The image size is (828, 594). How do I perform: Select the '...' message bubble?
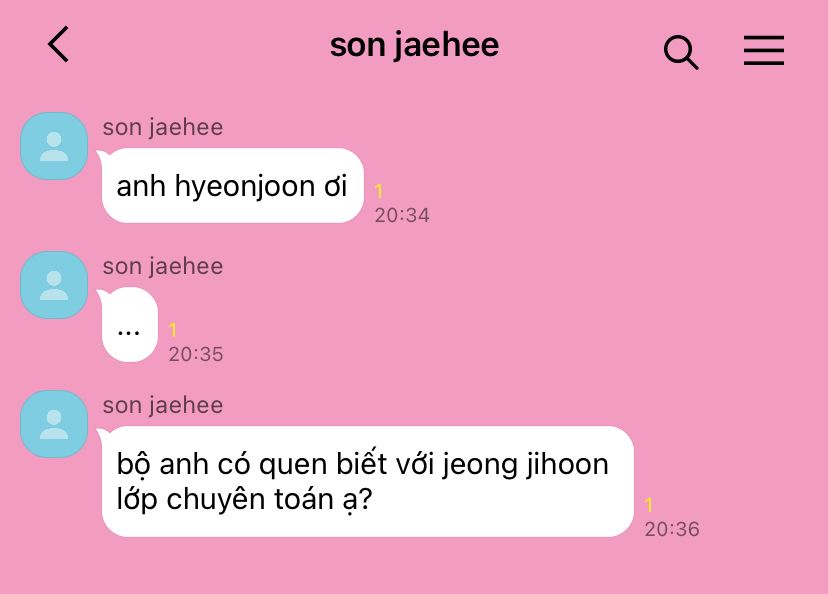[x=128, y=325]
